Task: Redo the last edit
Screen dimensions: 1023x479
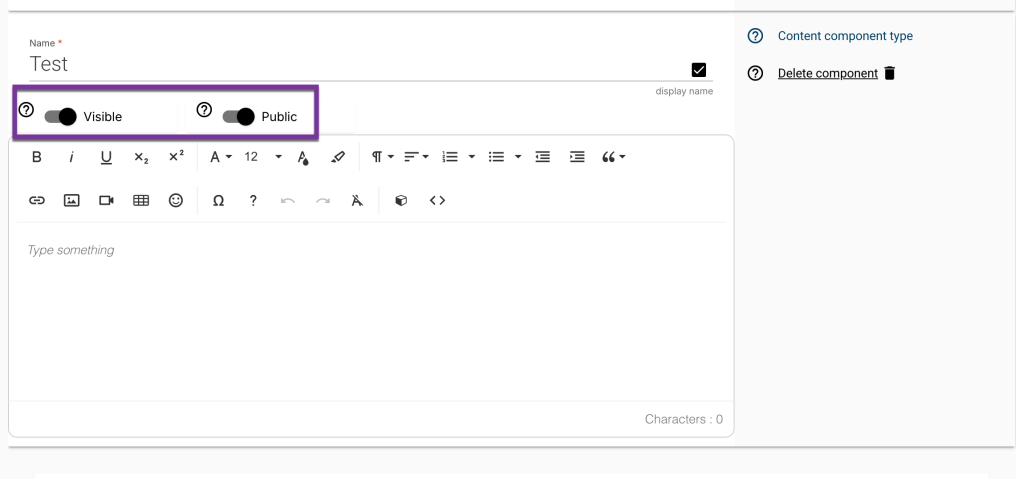Action: pos(322,200)
